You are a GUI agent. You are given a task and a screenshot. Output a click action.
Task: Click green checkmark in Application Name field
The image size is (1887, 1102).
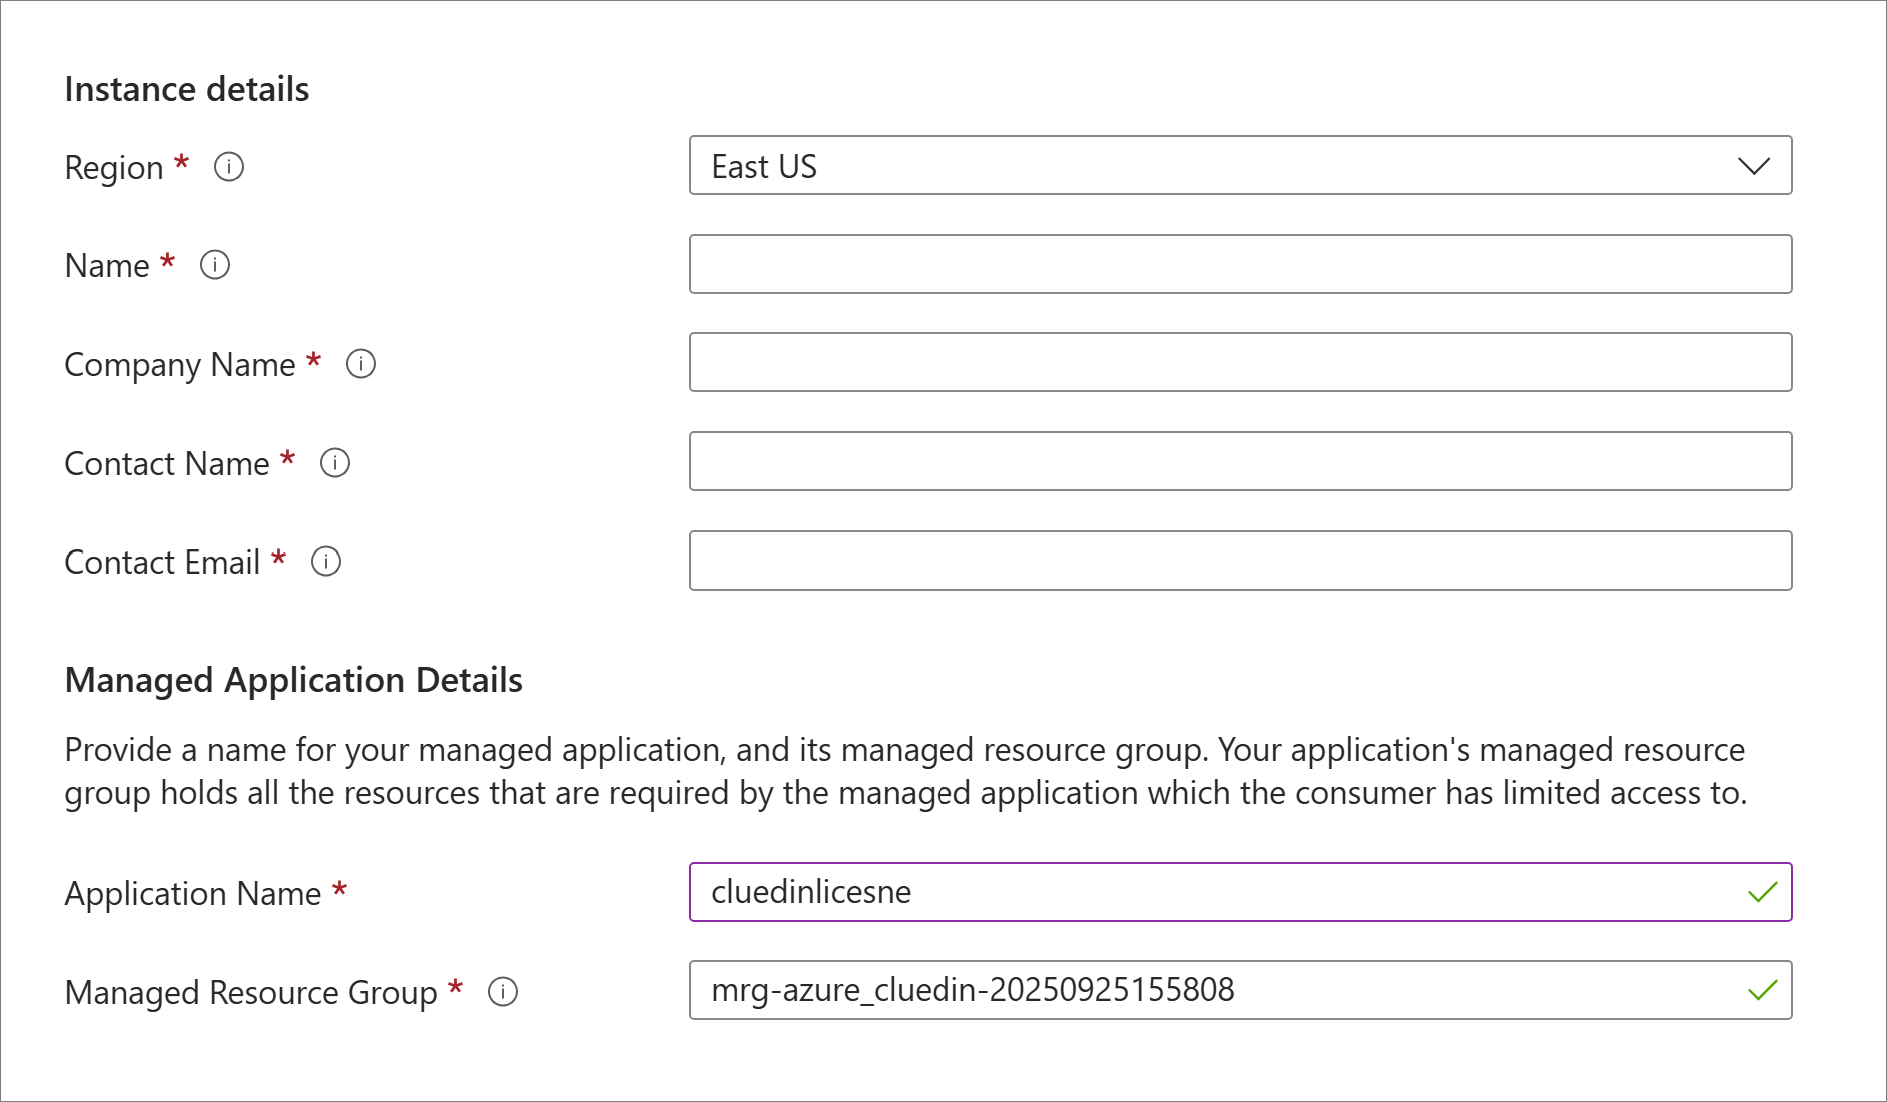1762,892
